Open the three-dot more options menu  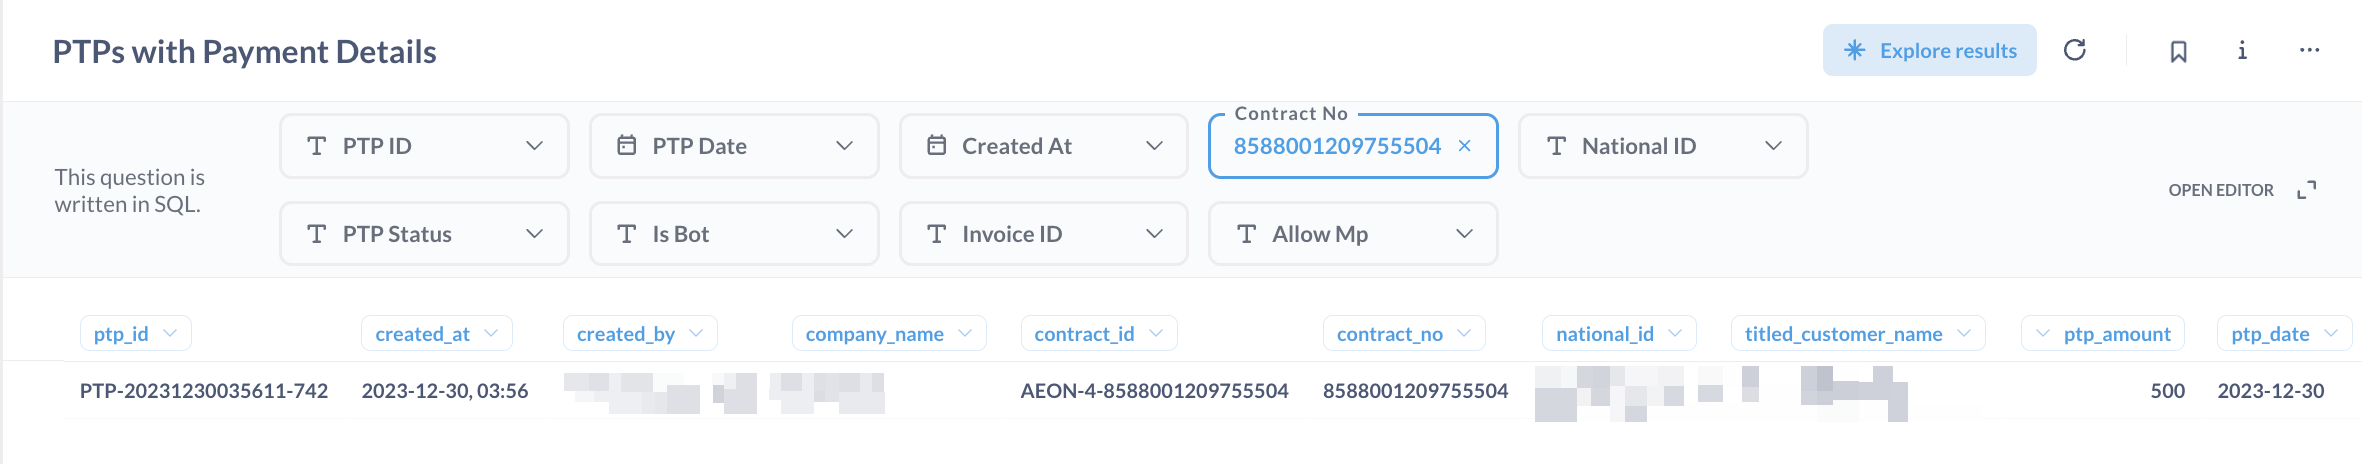click(x=2309, y=50)
